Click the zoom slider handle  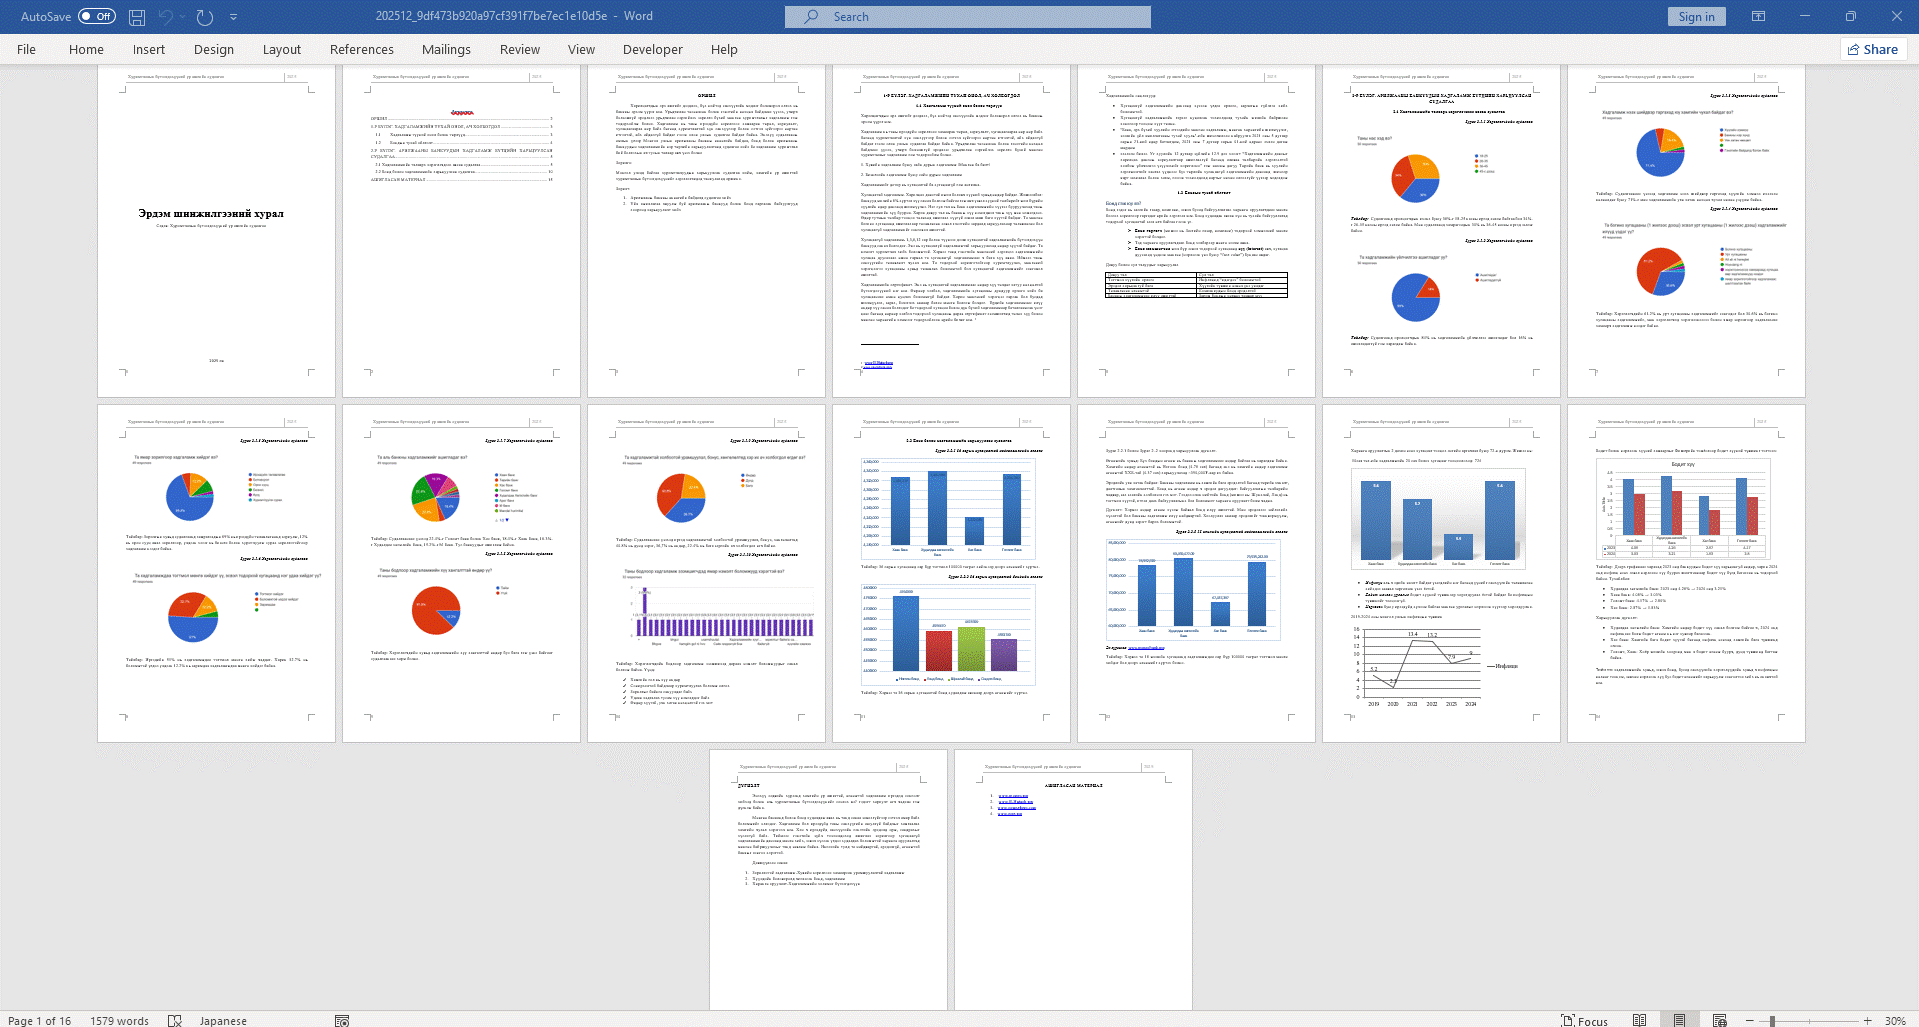pyautogui.click(x=1772, y=1020)
